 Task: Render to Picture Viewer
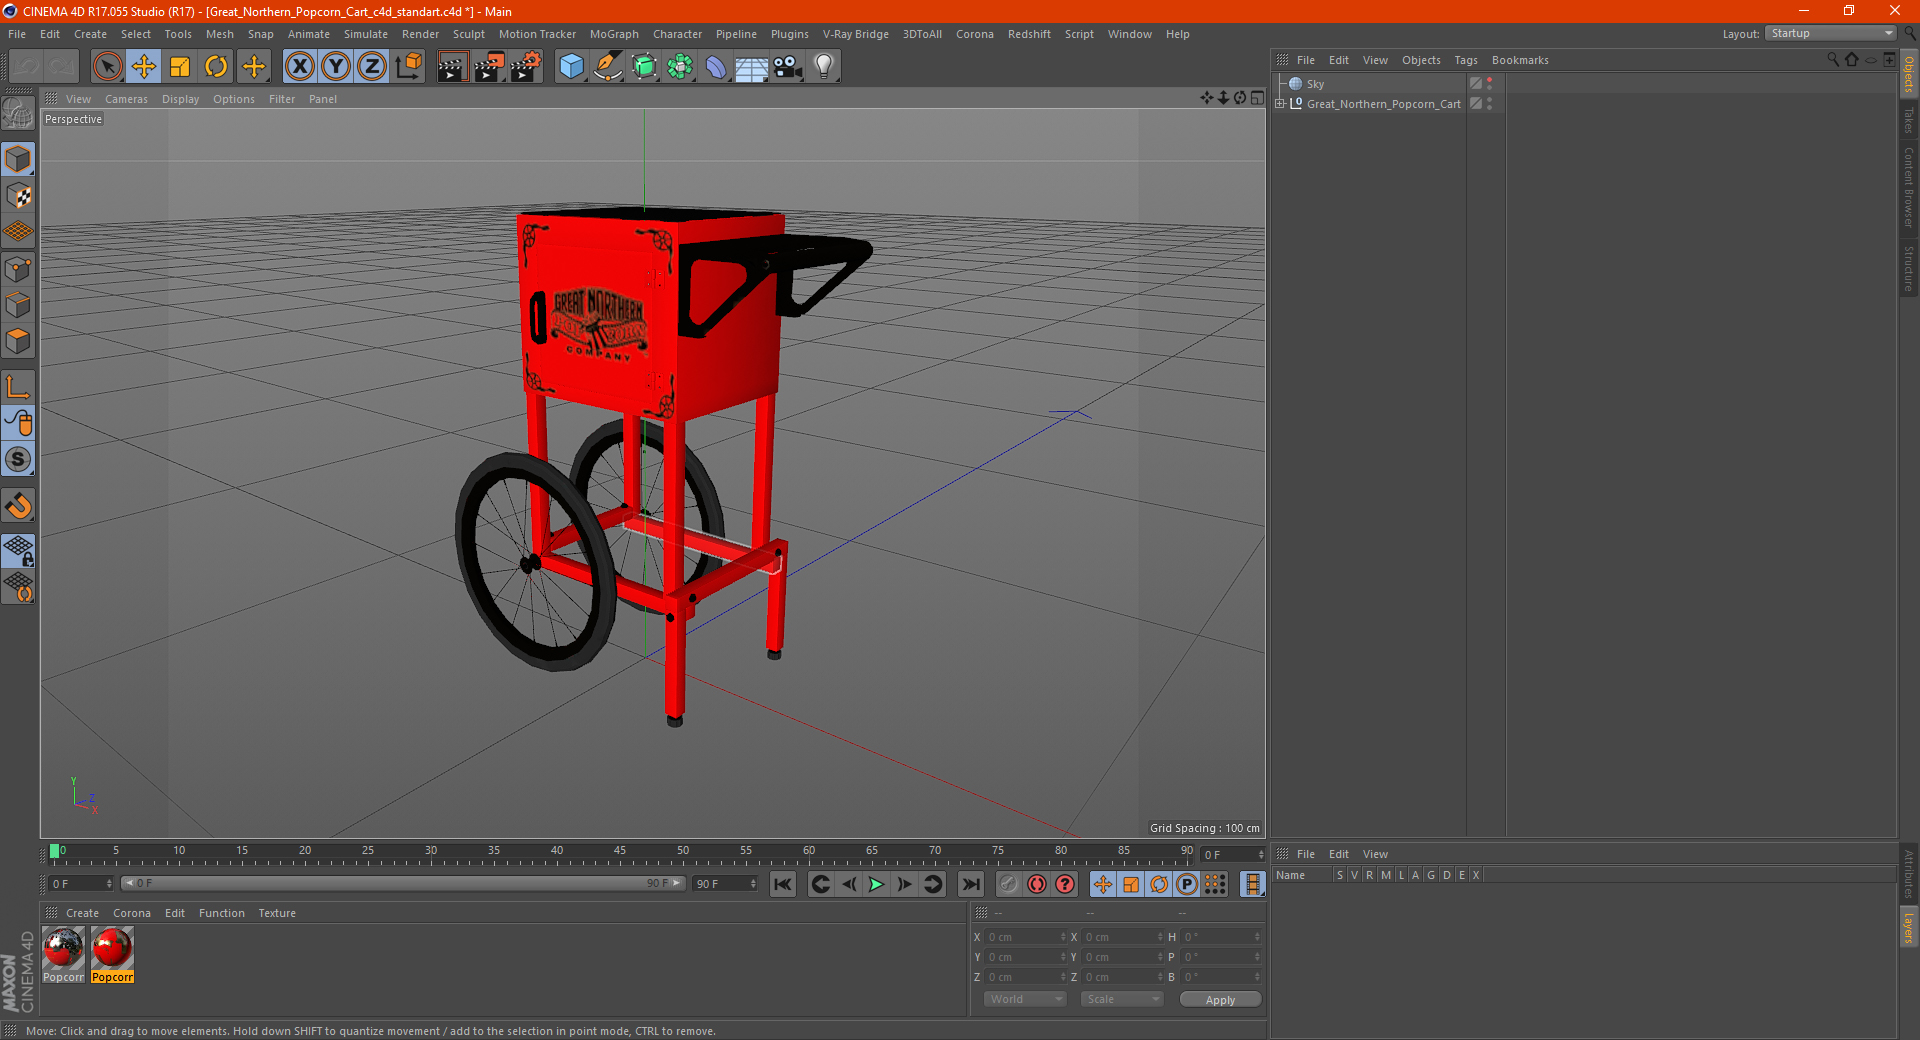489,67
